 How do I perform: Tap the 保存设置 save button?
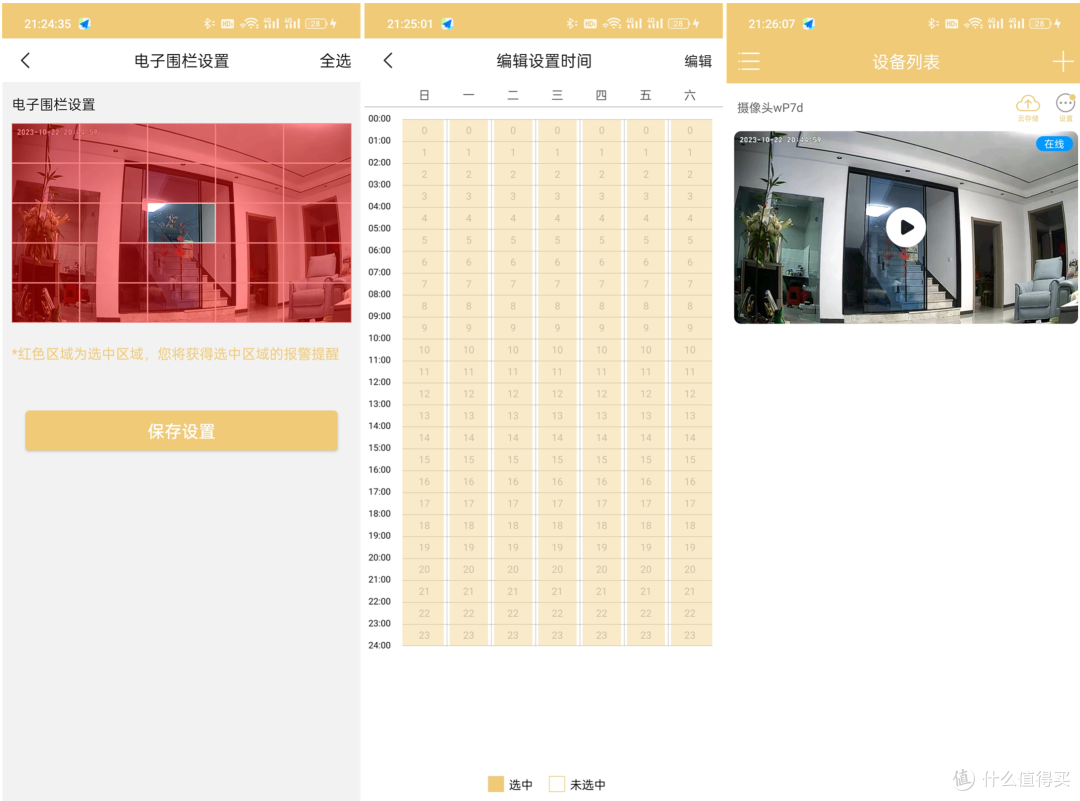(181, 431)
